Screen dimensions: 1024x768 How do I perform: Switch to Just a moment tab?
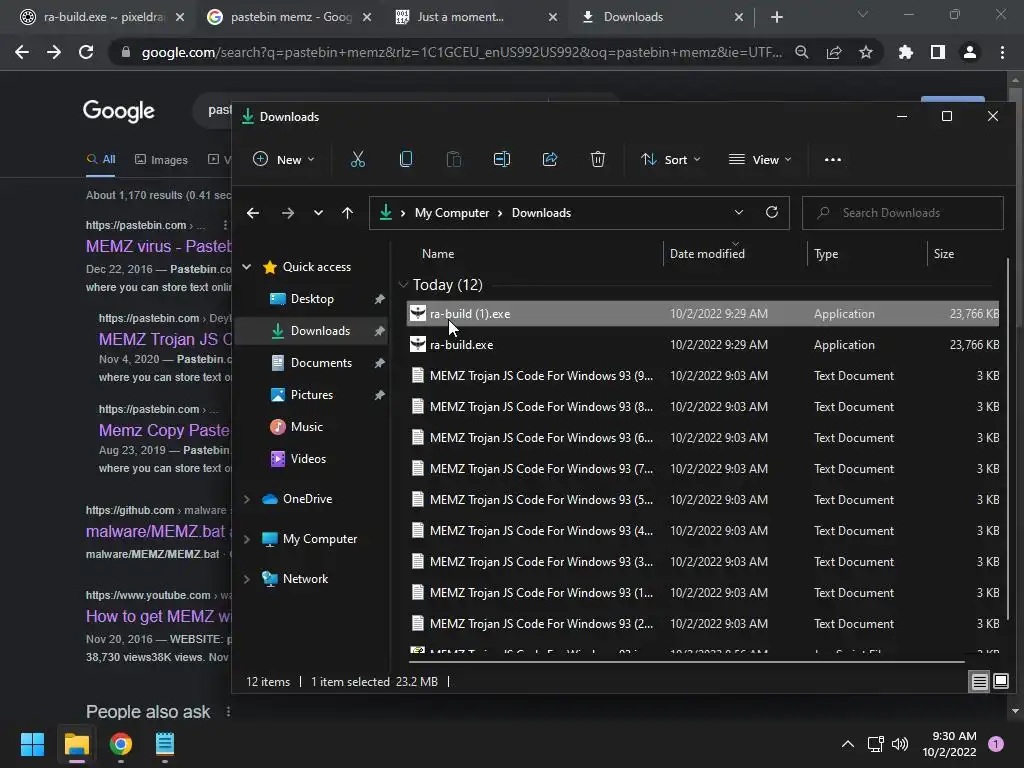[x=476, y=17]
